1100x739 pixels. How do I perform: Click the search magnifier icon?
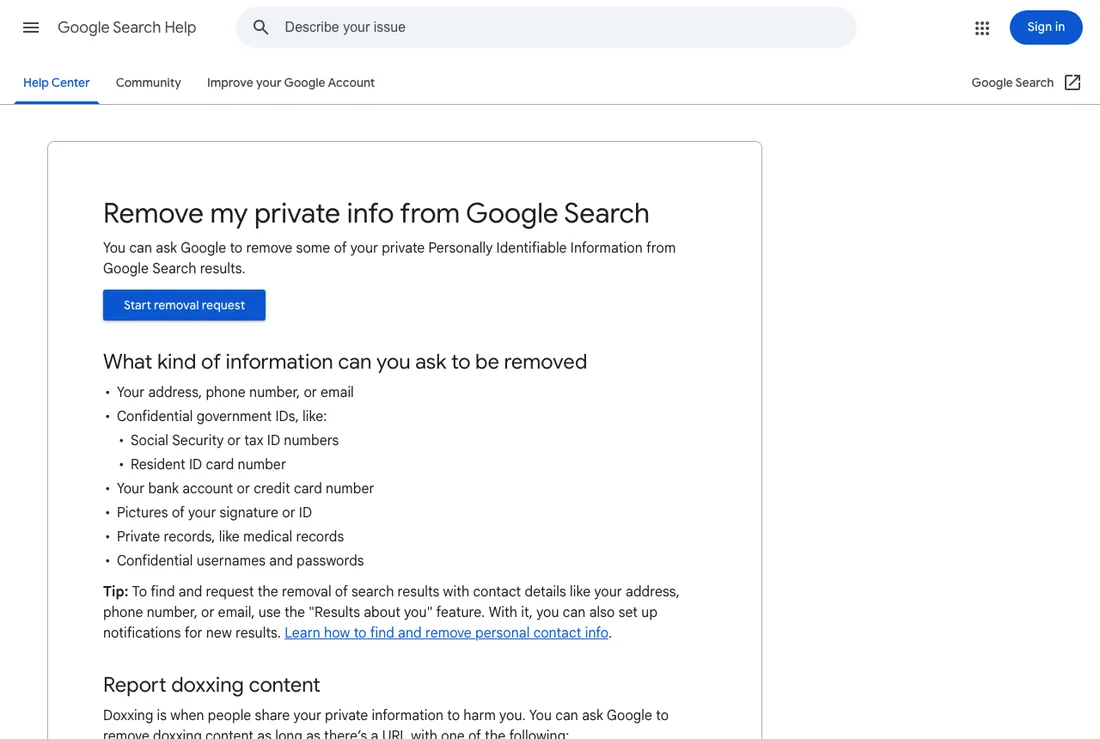pyautogui.click(x=261, y=27)
